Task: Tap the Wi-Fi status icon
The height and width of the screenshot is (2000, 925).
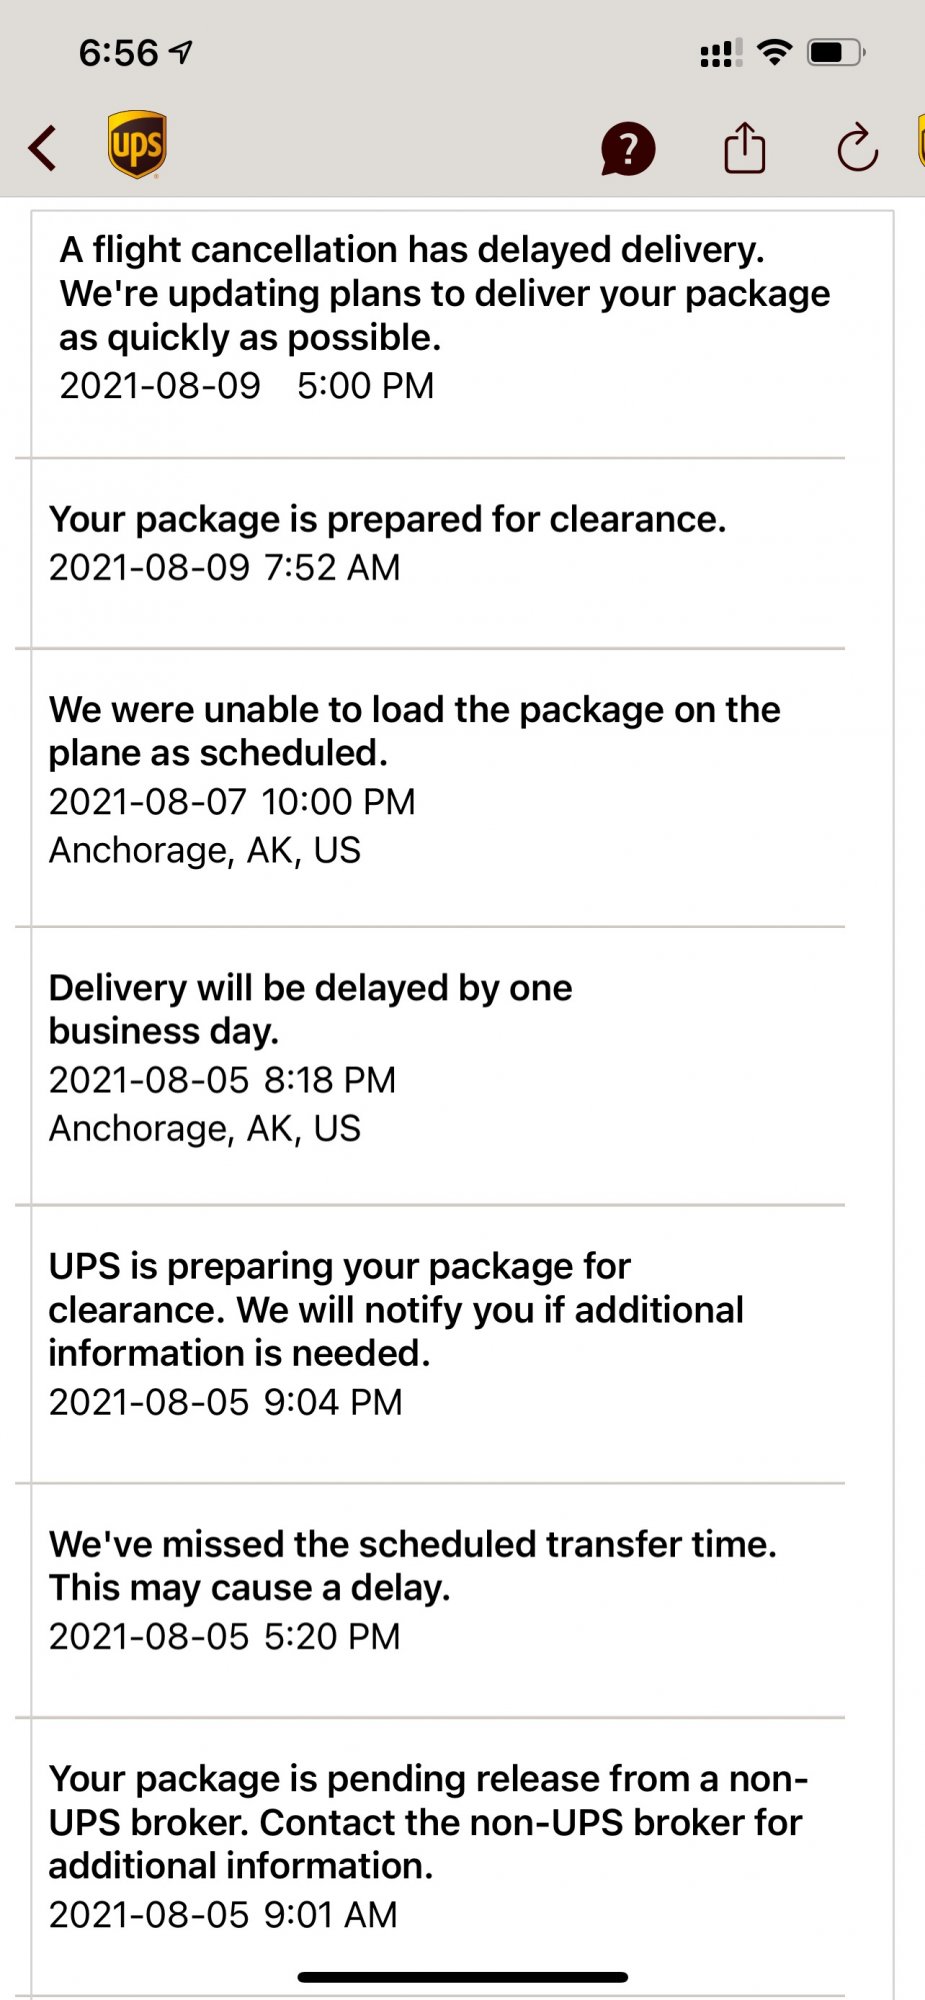Action: [x=775, y=52]
